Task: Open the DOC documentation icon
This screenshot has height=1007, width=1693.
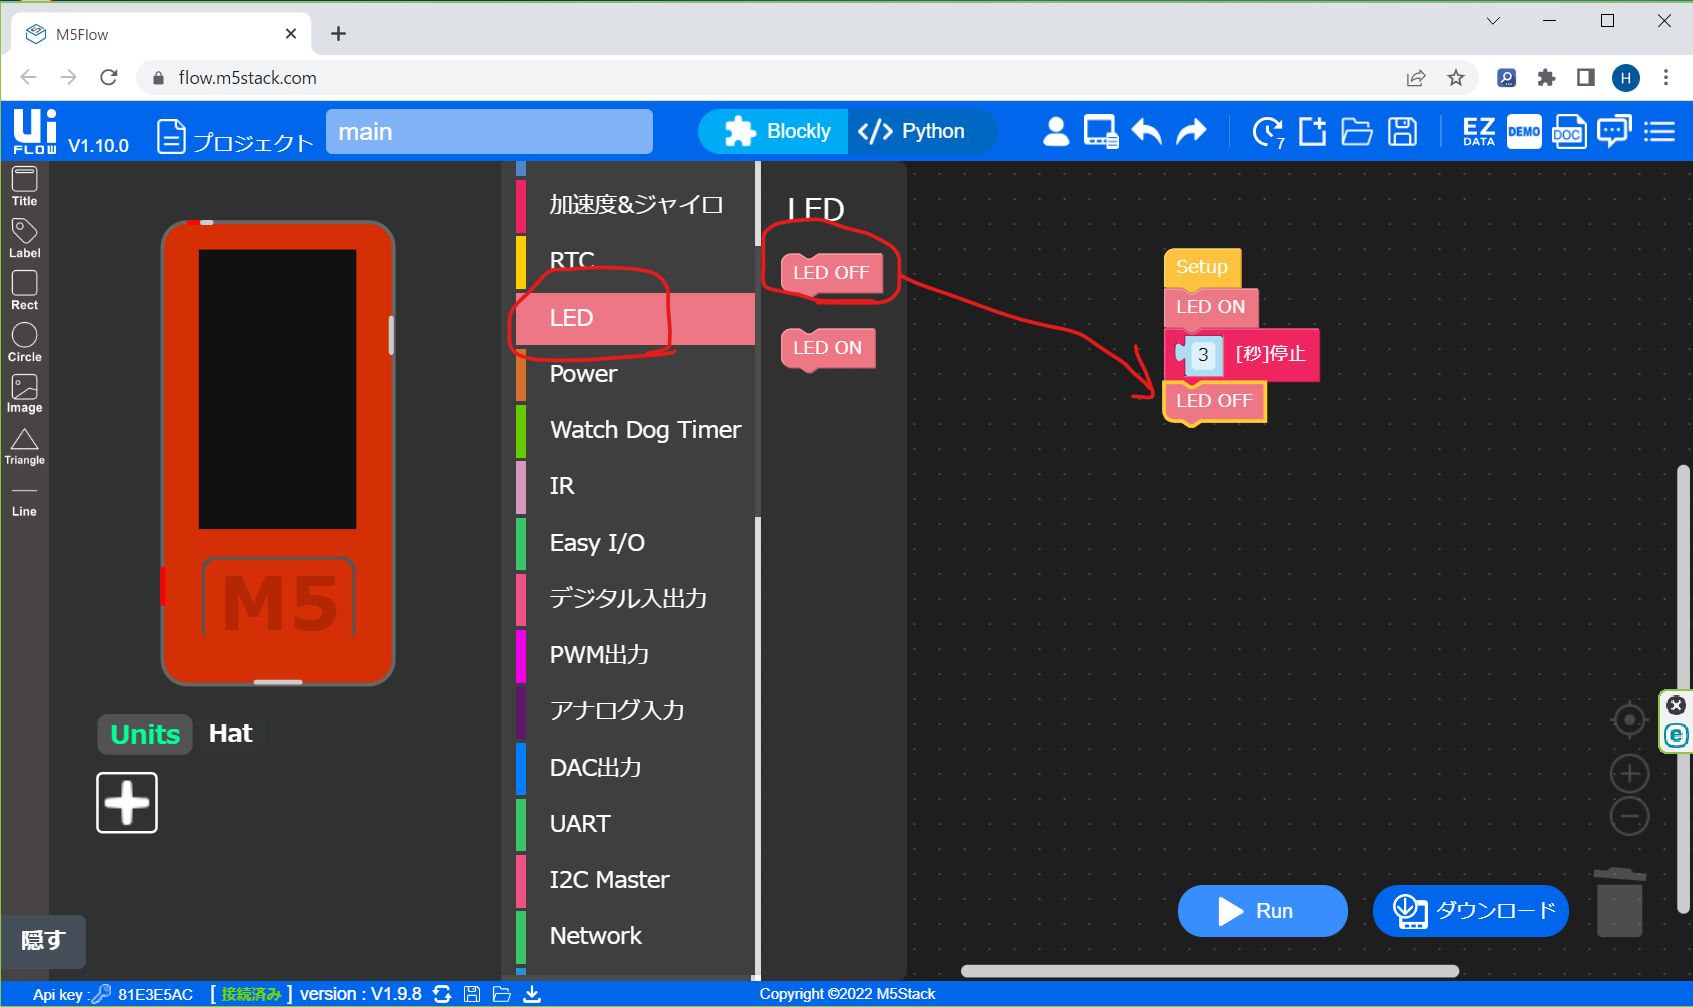Action: click(1568, 131)
